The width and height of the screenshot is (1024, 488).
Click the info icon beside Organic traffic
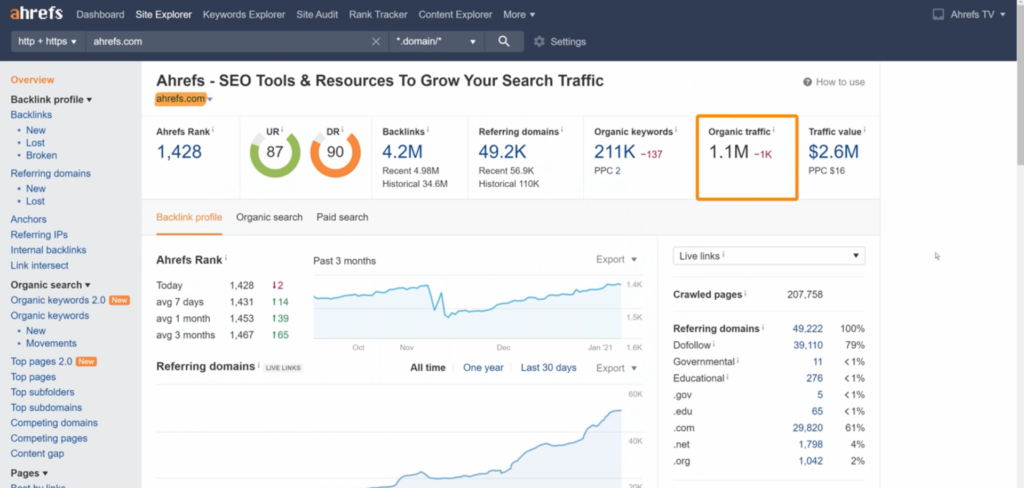774,131
